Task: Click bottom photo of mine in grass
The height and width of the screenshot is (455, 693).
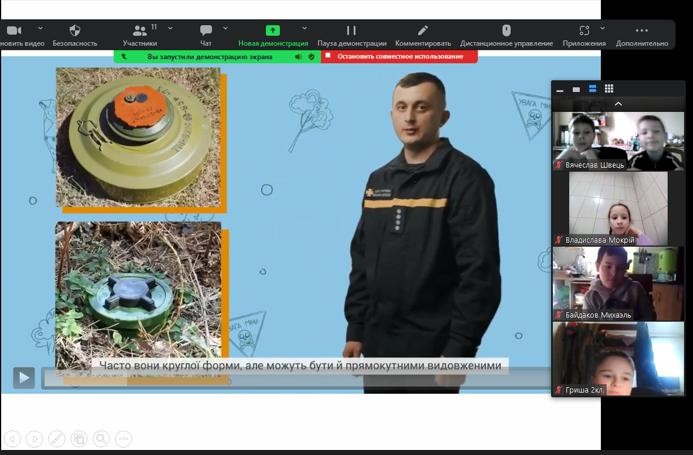Action: click(138, 295)
